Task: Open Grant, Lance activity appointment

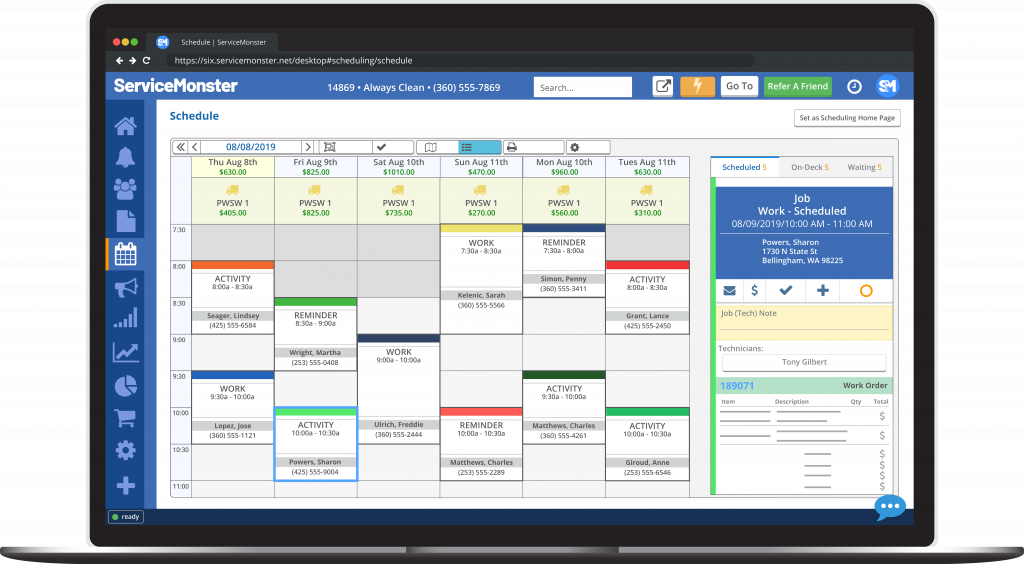Action: click(x=647, y=298)
